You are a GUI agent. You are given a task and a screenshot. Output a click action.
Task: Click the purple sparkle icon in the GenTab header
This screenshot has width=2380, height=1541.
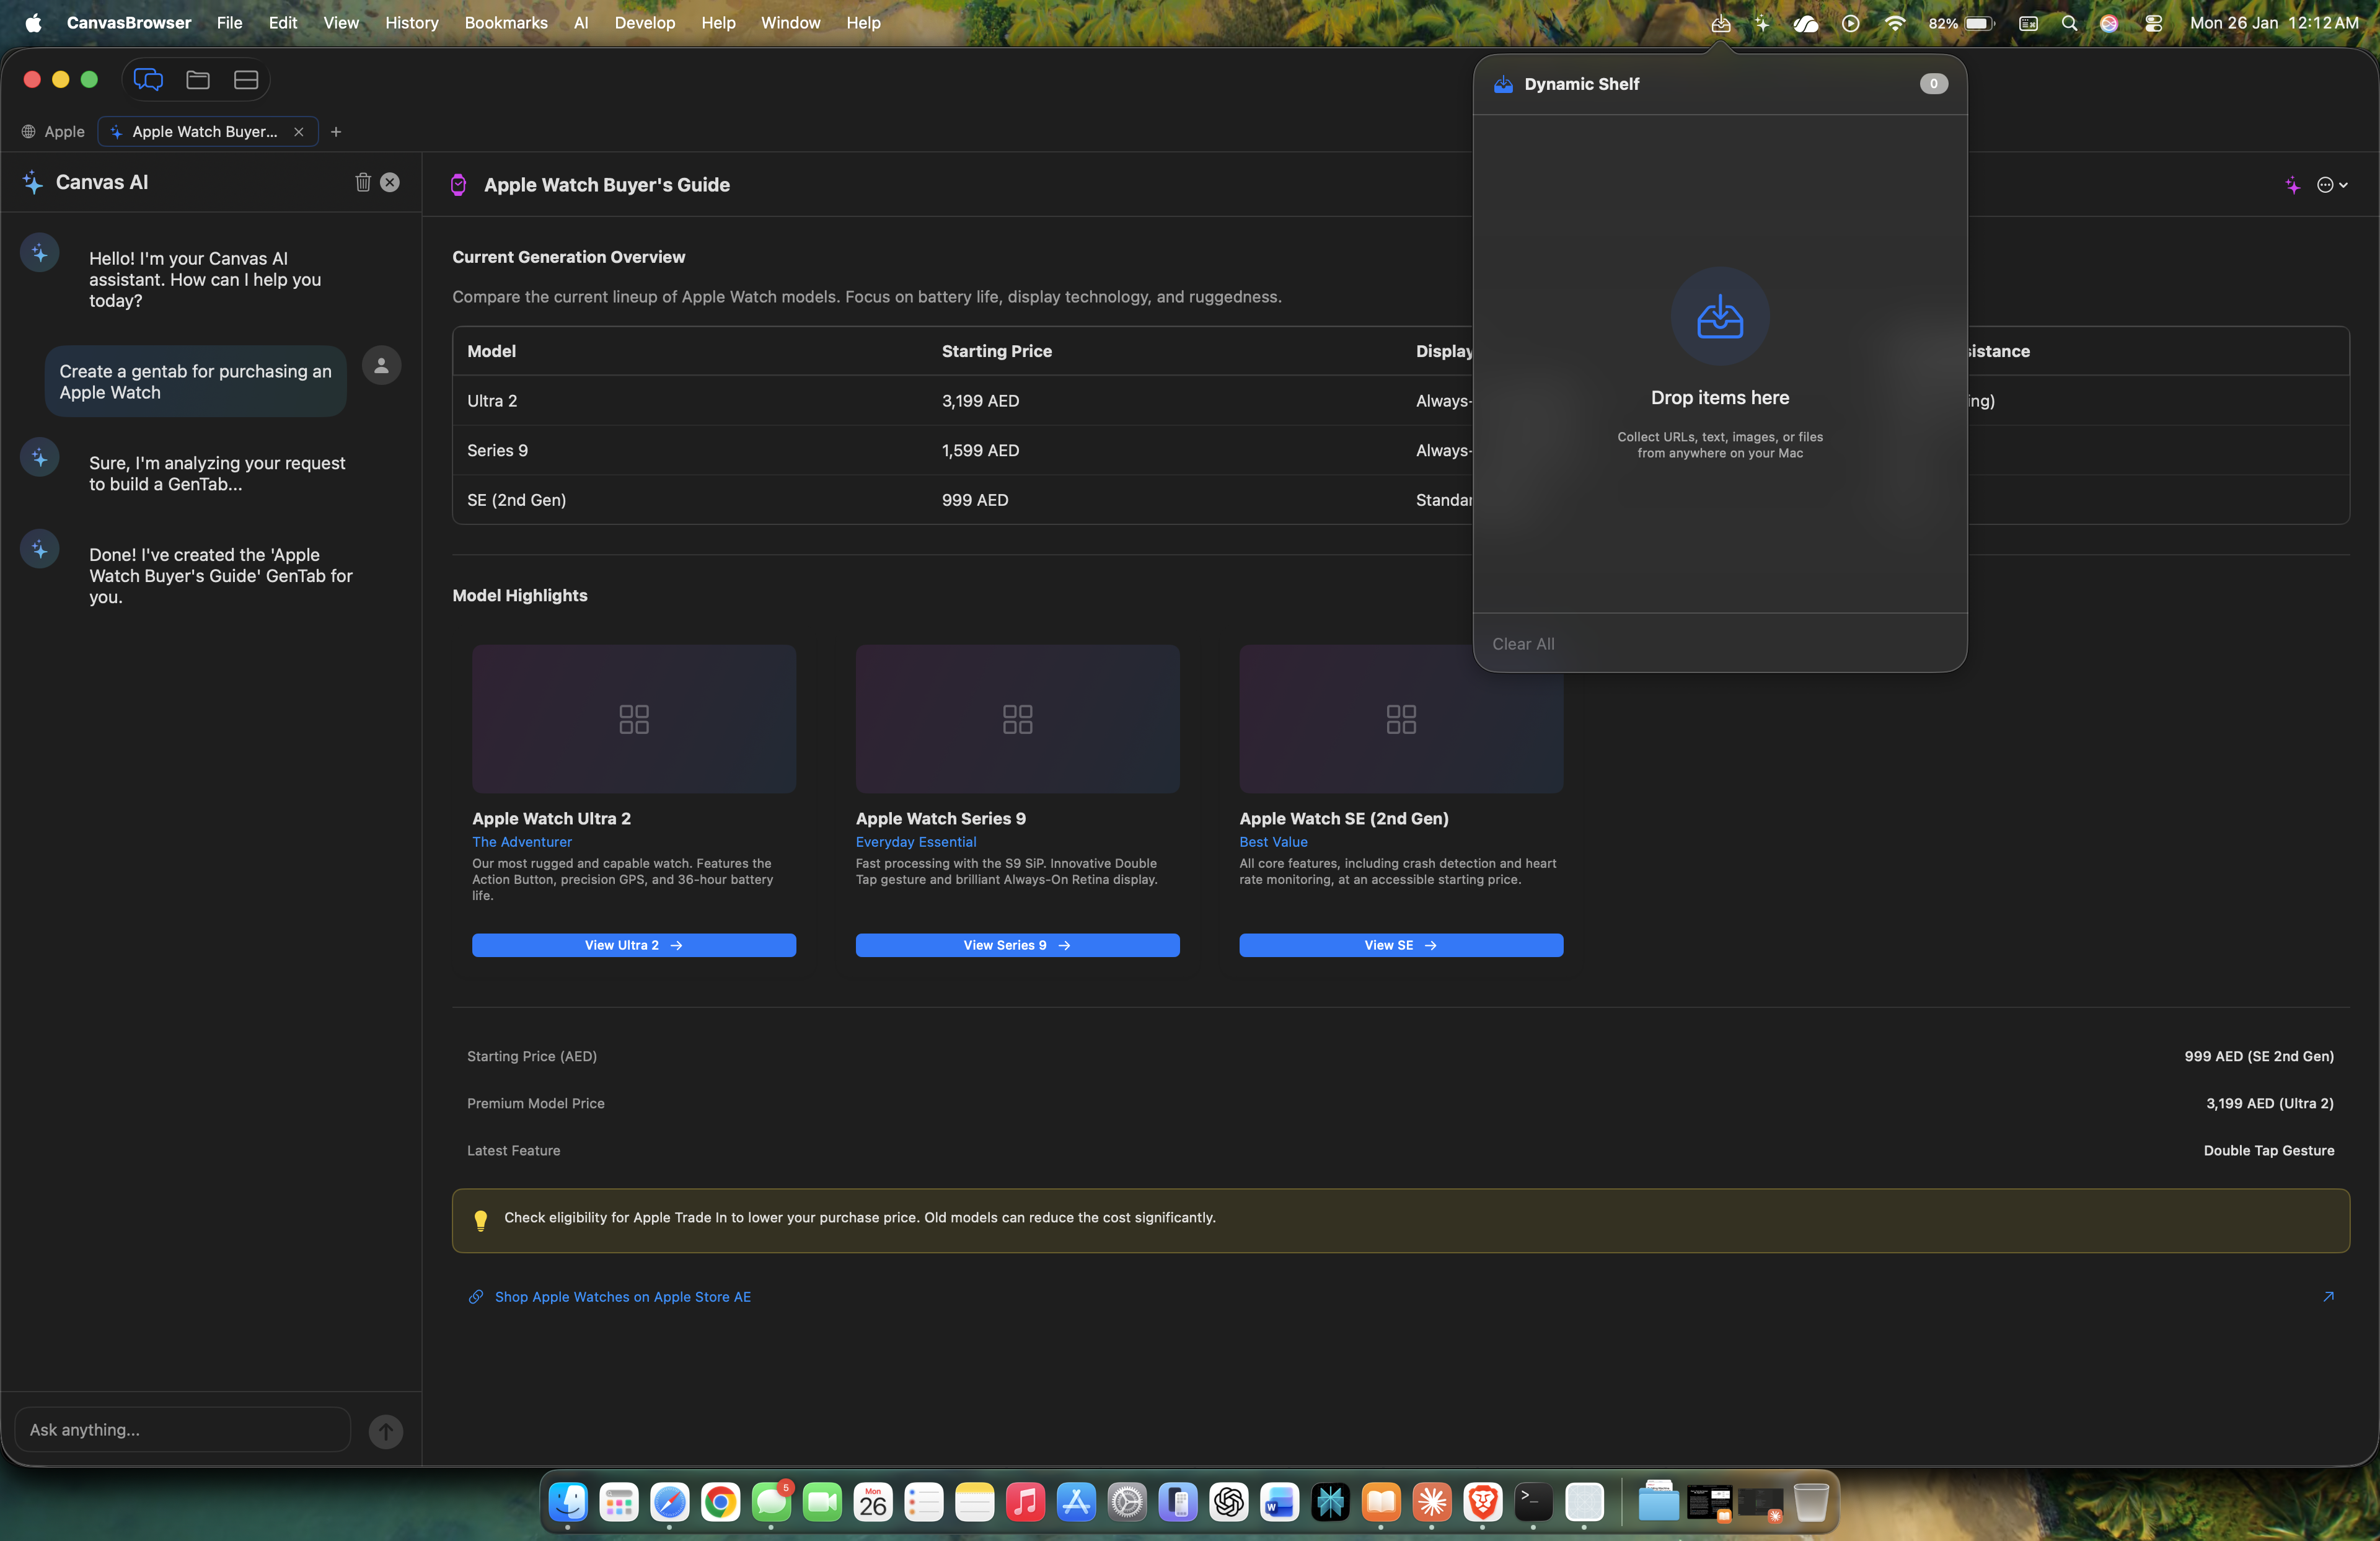[x=2292, y=185]
